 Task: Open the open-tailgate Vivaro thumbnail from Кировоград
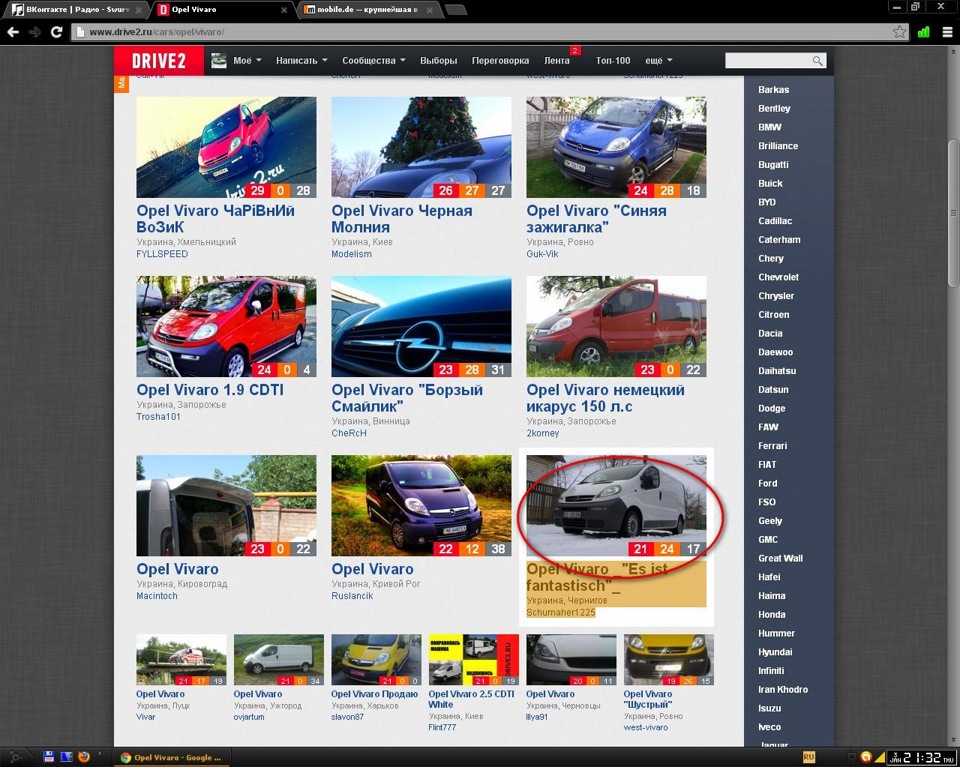226,506
